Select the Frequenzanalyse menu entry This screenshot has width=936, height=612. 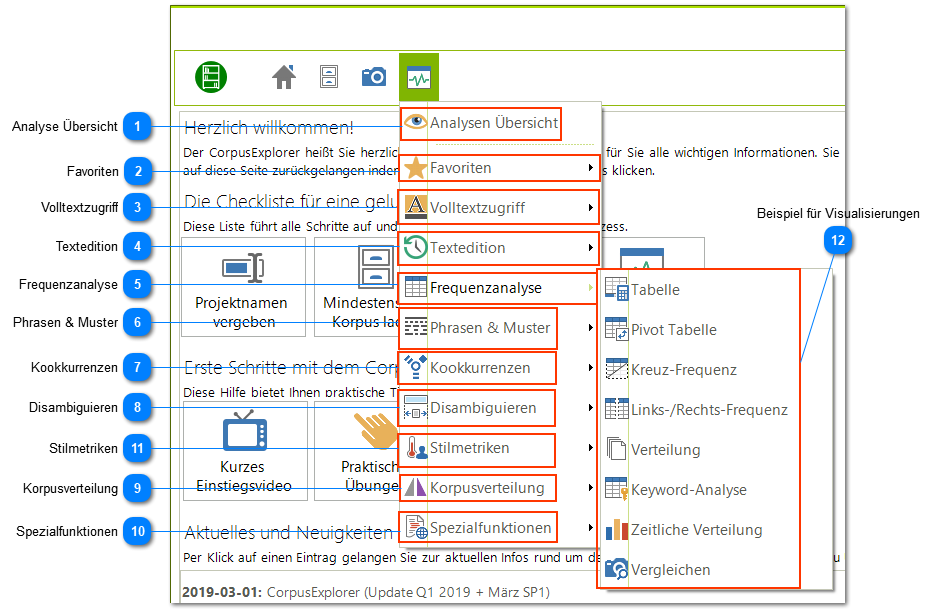coord(498,288)
